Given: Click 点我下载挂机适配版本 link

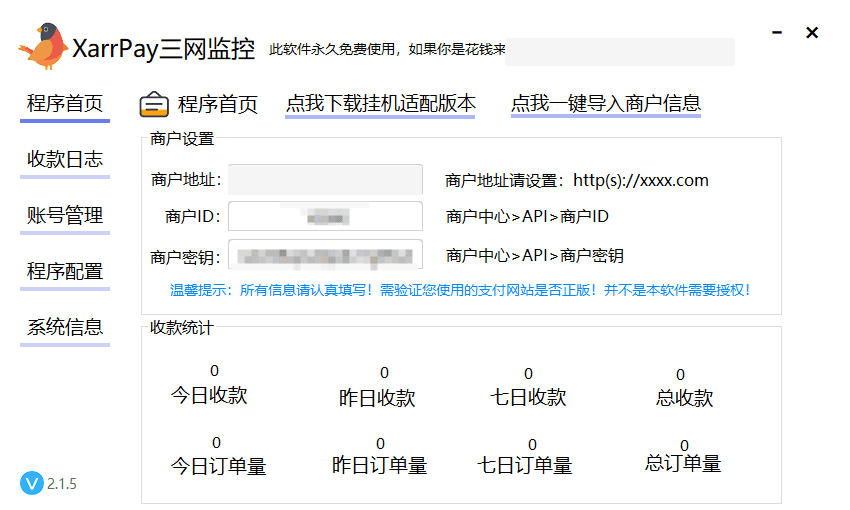Looking at the screenshot, I should [x=381, y=104].
